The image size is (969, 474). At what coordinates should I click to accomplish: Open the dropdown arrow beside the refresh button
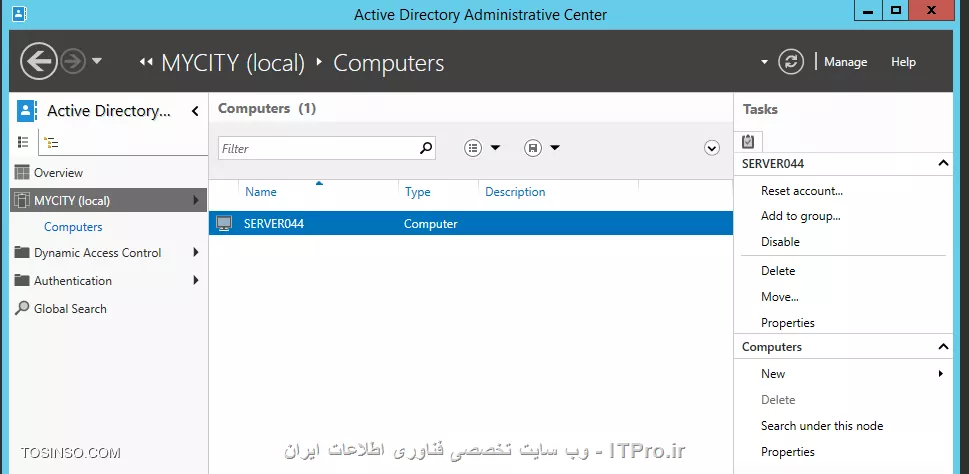click(x=764, y=62)
